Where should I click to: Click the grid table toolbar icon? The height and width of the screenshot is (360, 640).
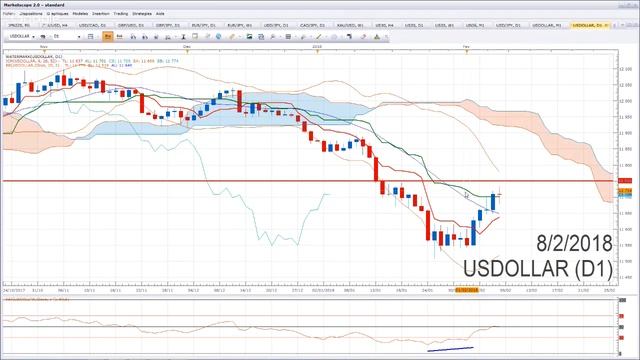pyautogui.click(x=288, y=37)
